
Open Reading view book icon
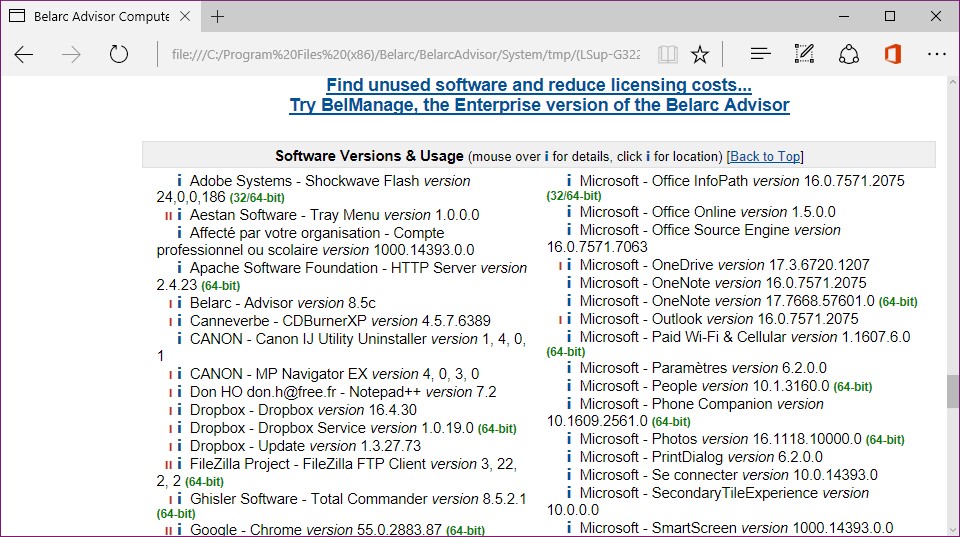667,54
